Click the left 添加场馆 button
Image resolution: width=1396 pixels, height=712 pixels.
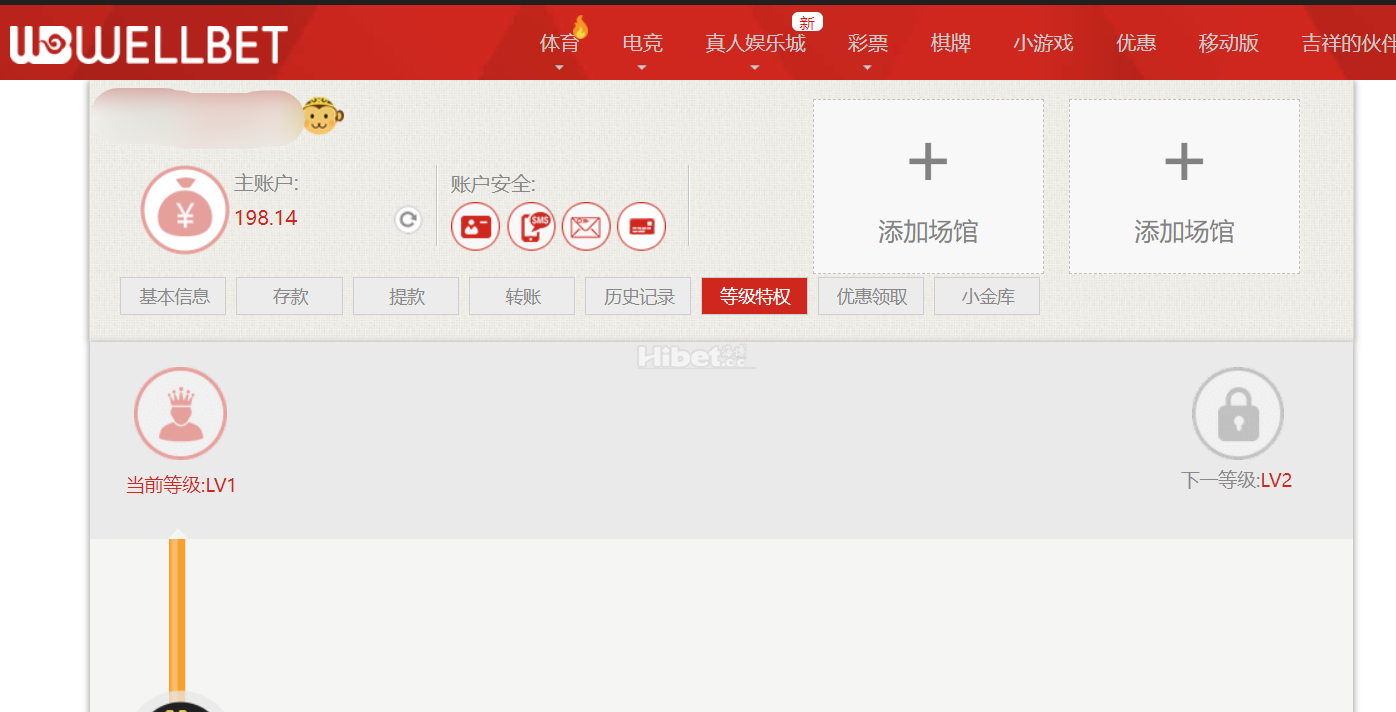coord(927,186)
